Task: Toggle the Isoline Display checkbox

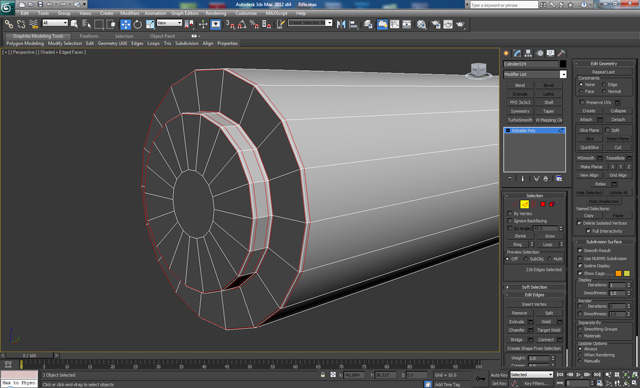Action: [x=580, y=266]
